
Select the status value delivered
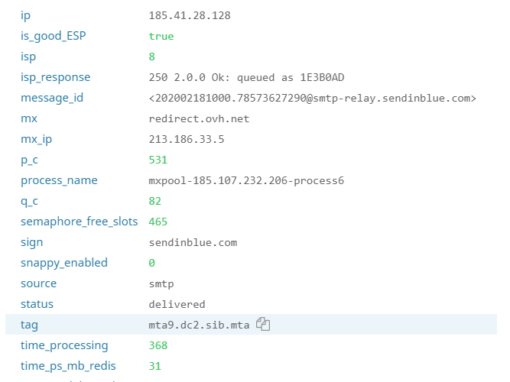[177, 304]
